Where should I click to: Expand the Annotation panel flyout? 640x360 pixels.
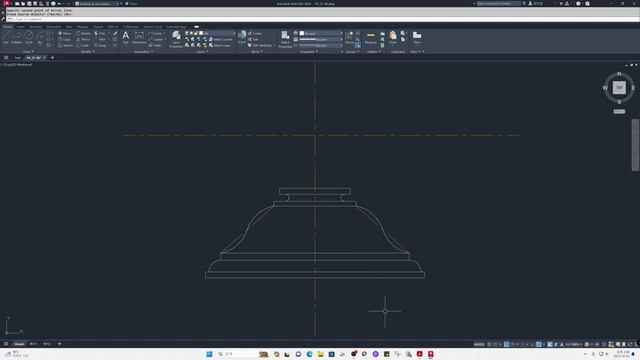pyautogui.click(x=144, y=52)
